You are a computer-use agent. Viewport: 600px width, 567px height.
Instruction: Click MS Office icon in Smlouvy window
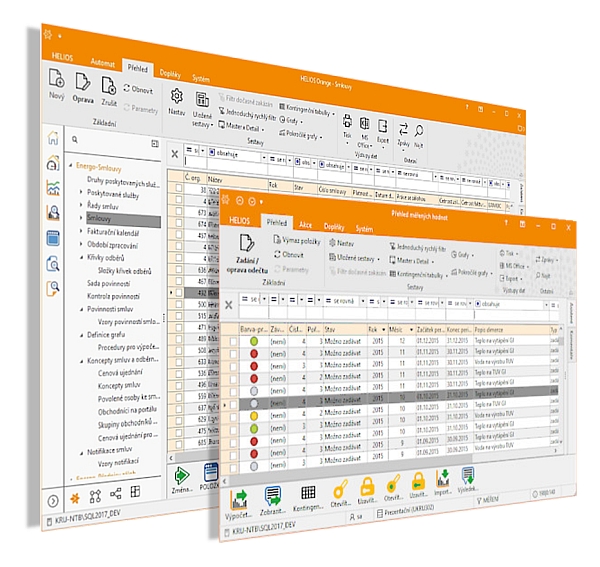[364, 123]
